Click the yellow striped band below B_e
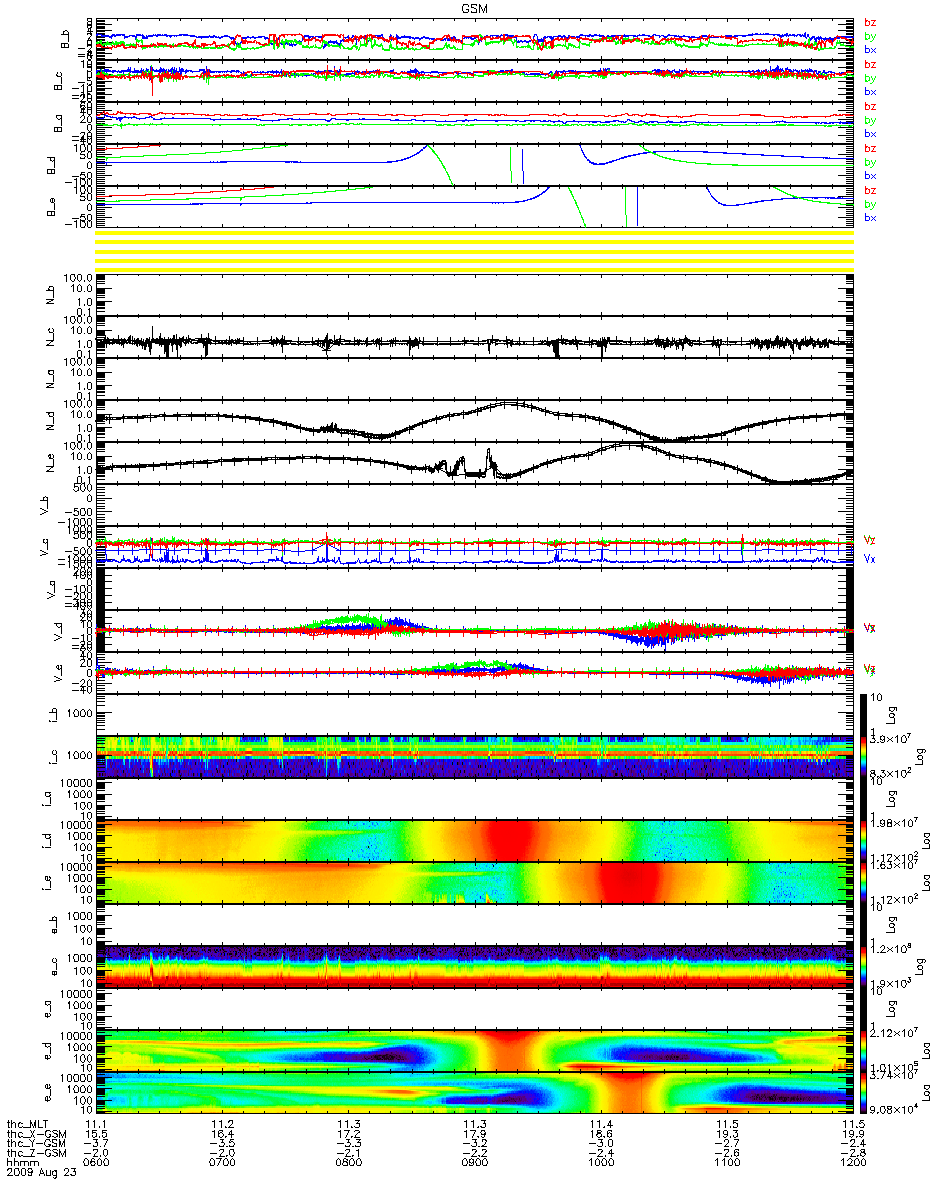 pos(475,250)
